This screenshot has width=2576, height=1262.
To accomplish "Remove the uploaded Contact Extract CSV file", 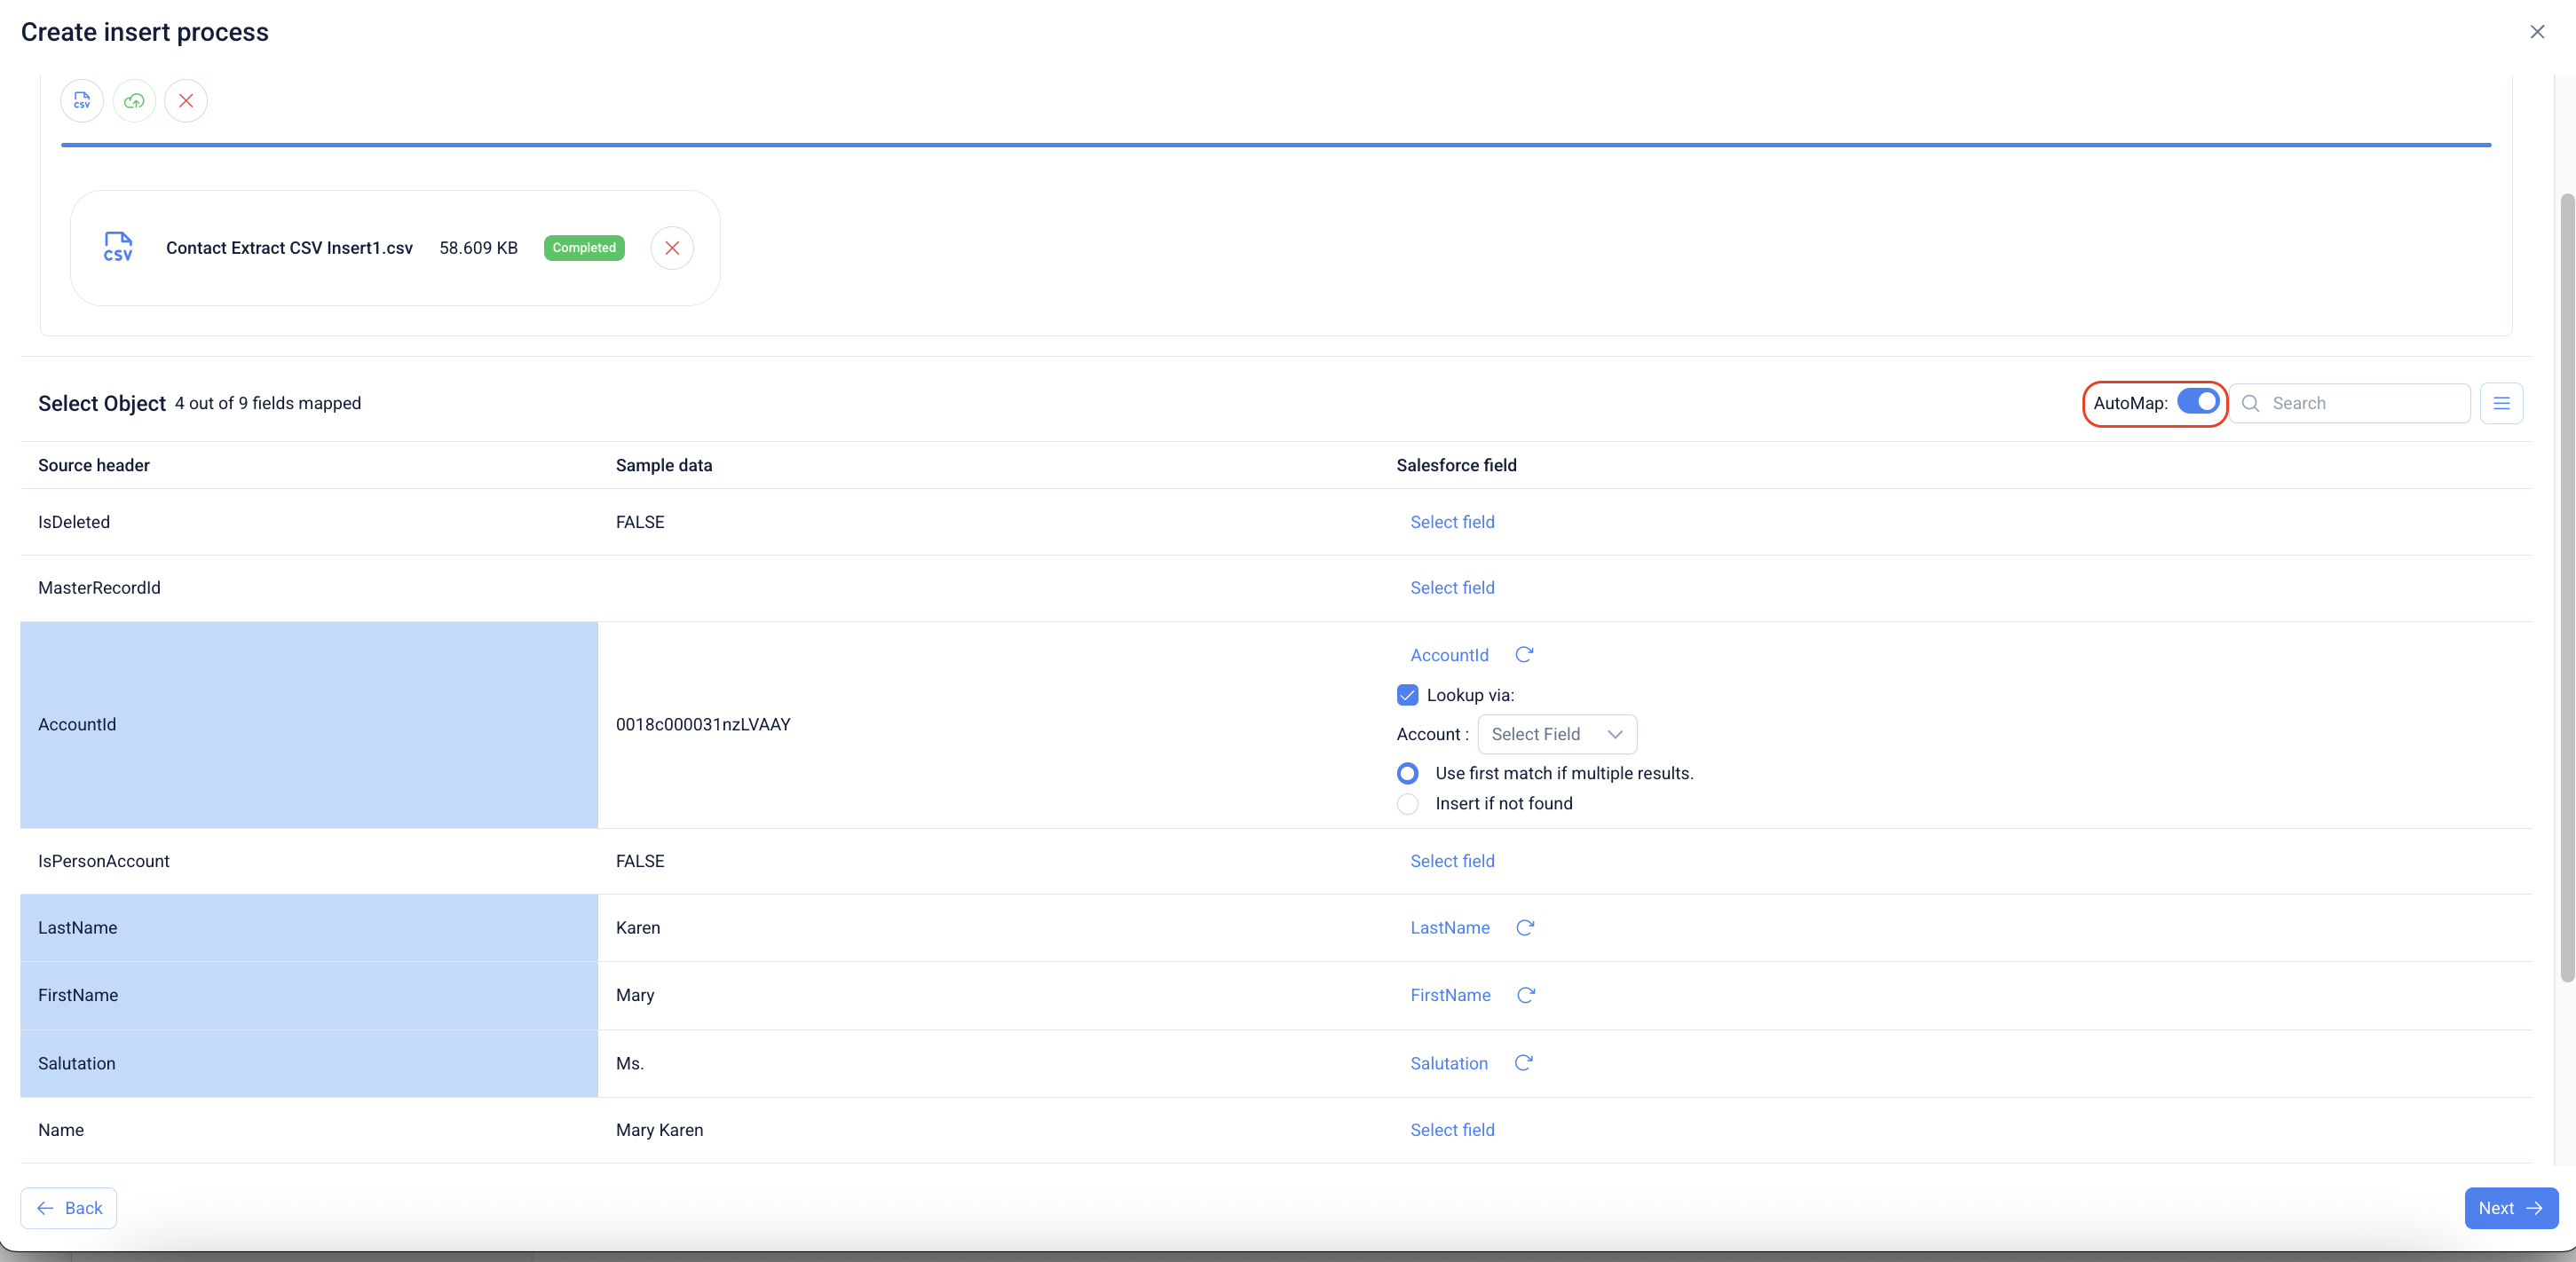I will tap(672, 248).
